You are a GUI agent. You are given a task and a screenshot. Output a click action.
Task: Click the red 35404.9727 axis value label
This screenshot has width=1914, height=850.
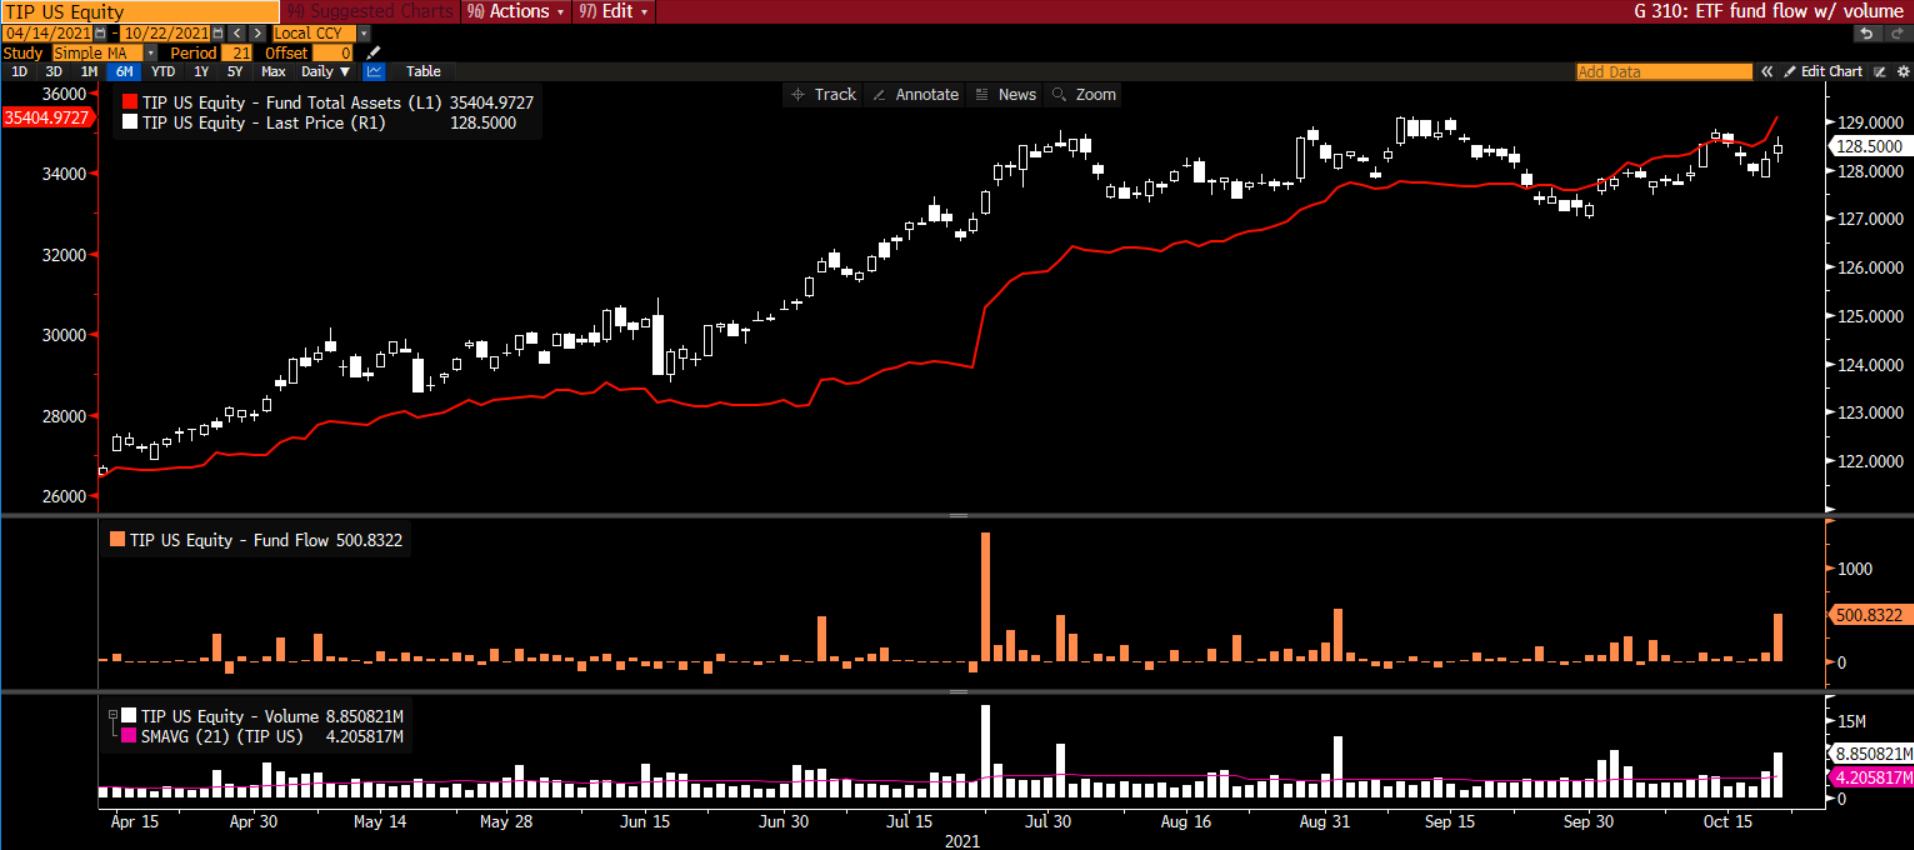(x=47, y=117)
